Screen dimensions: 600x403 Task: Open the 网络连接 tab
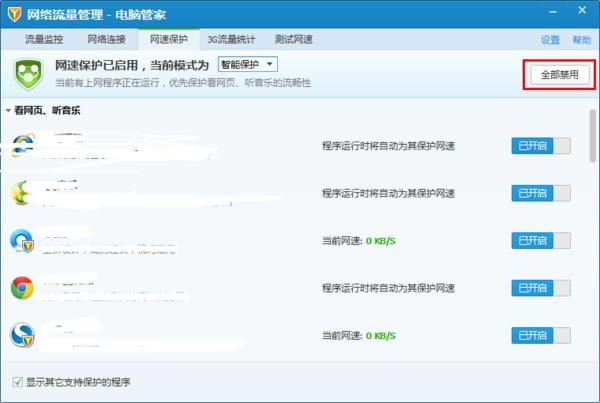coord(107,40)
